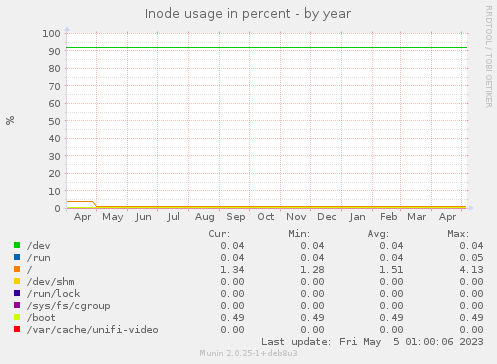Select the /boot legend label
The width and height of the screenshot is (497, 364).
[x=41, y=318]
